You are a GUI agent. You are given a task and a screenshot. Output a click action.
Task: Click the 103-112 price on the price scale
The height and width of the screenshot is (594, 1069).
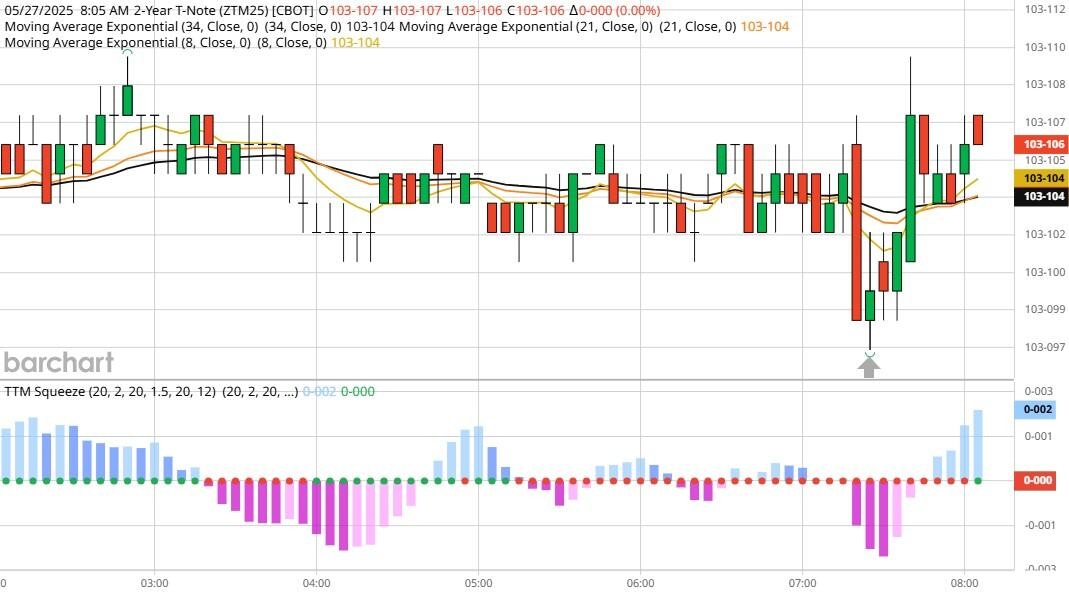click(x=1044, y=9)
